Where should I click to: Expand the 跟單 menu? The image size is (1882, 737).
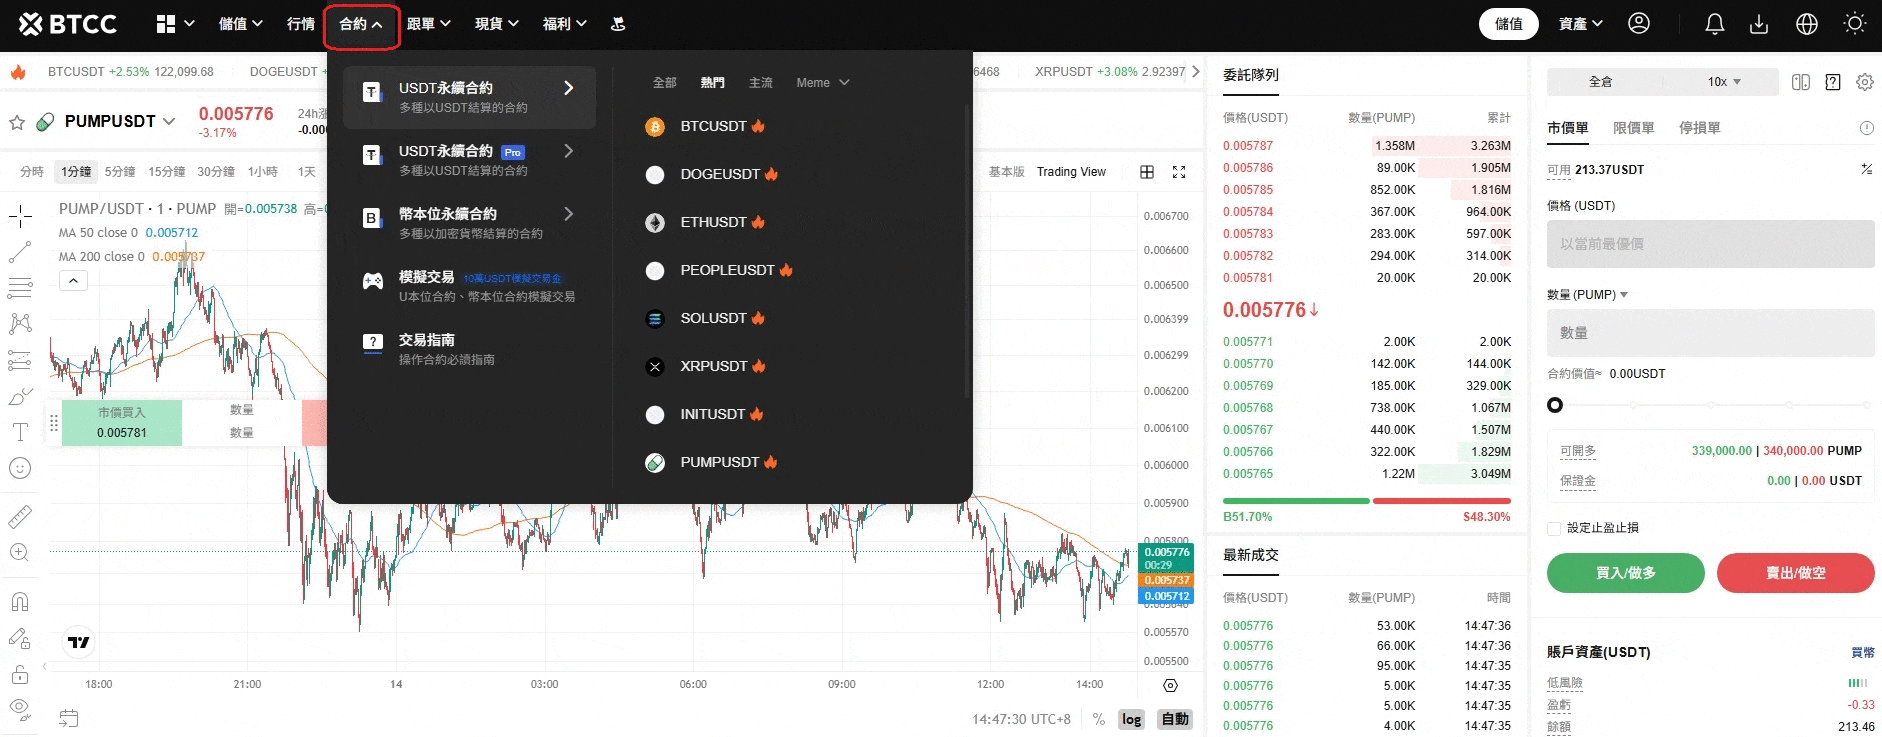tap(429, 23)
